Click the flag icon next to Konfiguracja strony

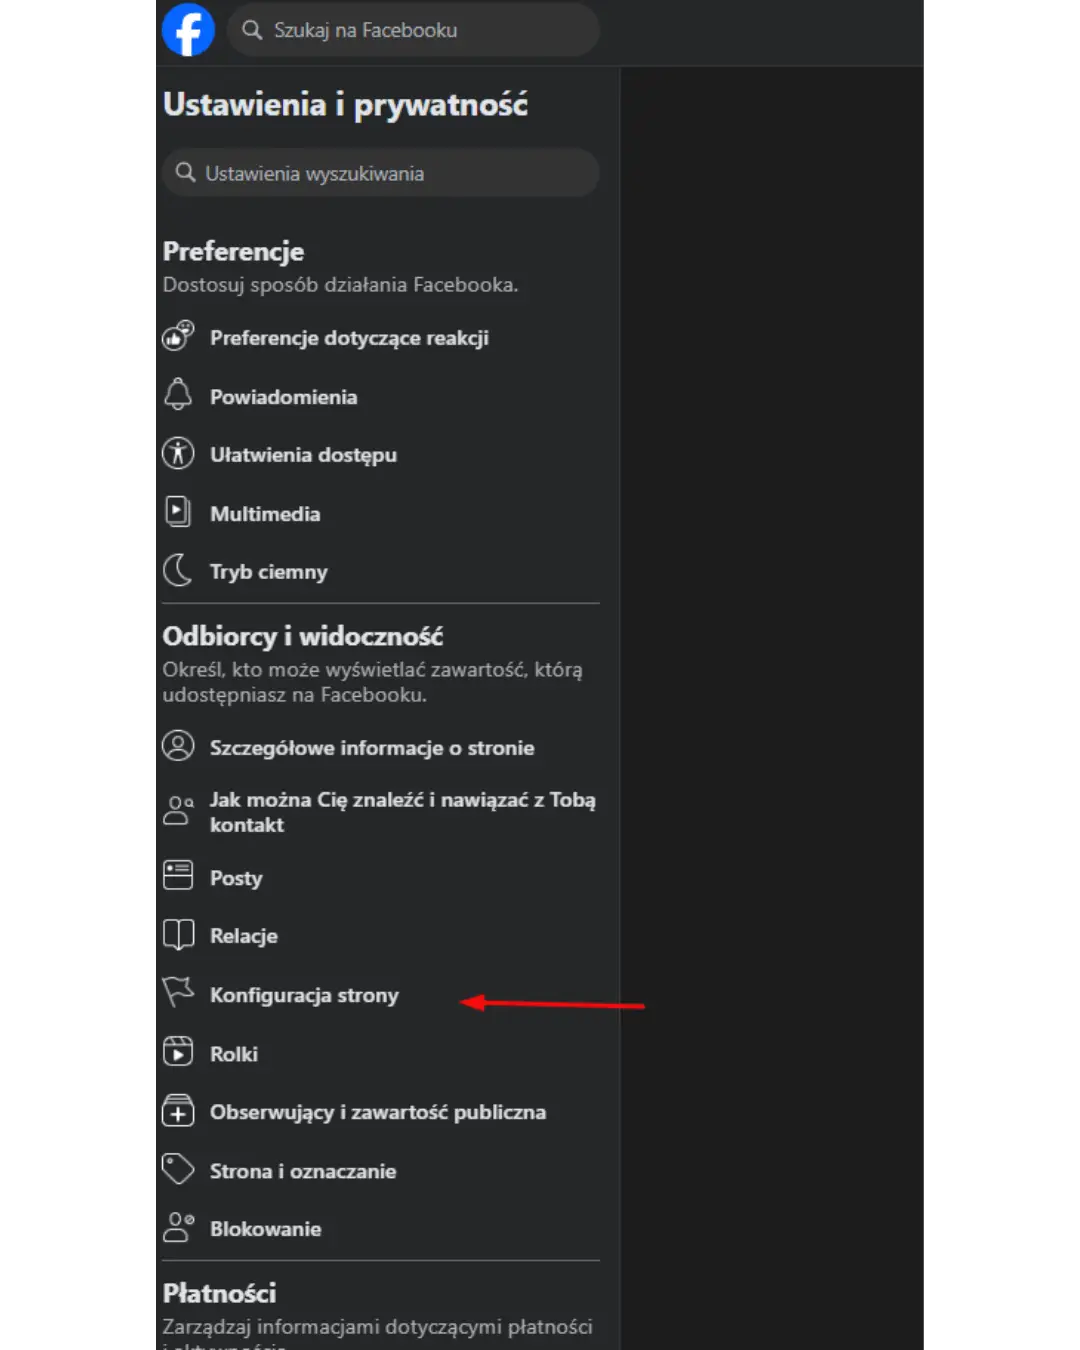[x=178, y=993]
